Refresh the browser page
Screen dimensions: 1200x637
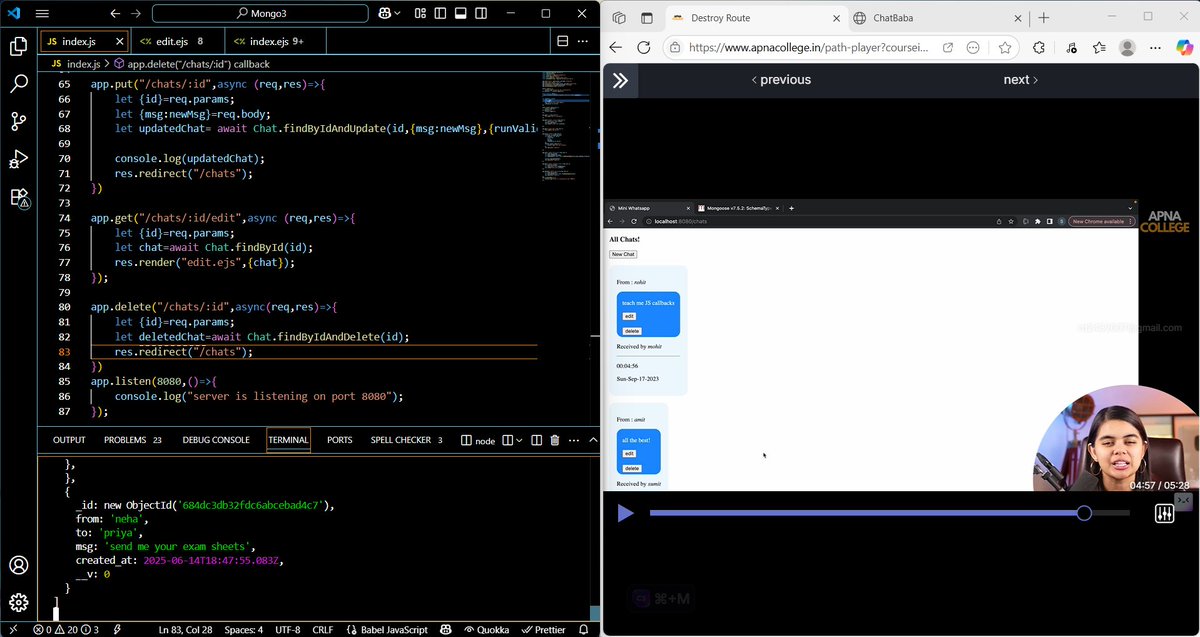pos(644,47)
